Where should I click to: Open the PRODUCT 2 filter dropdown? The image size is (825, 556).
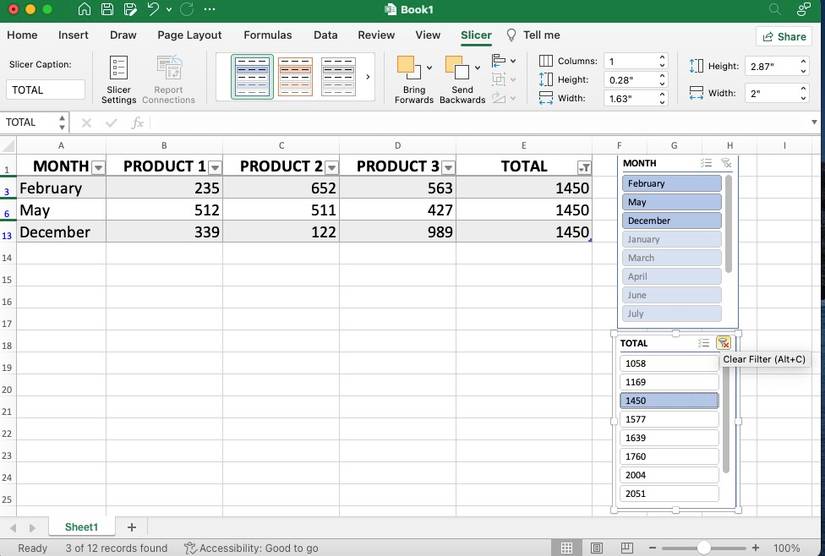pyautogui.click(x=331, y=167)
